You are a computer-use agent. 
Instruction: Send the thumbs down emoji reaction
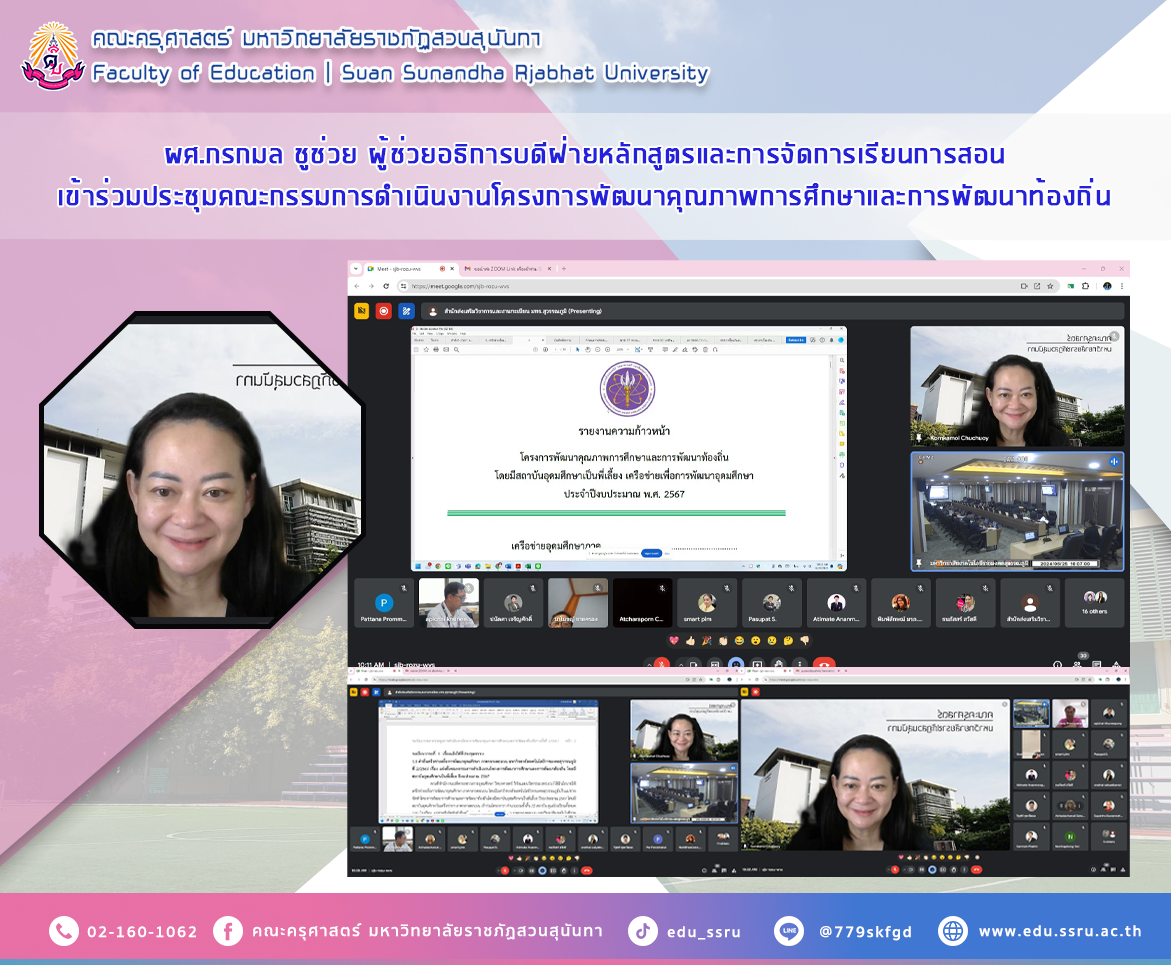[804, 640]
